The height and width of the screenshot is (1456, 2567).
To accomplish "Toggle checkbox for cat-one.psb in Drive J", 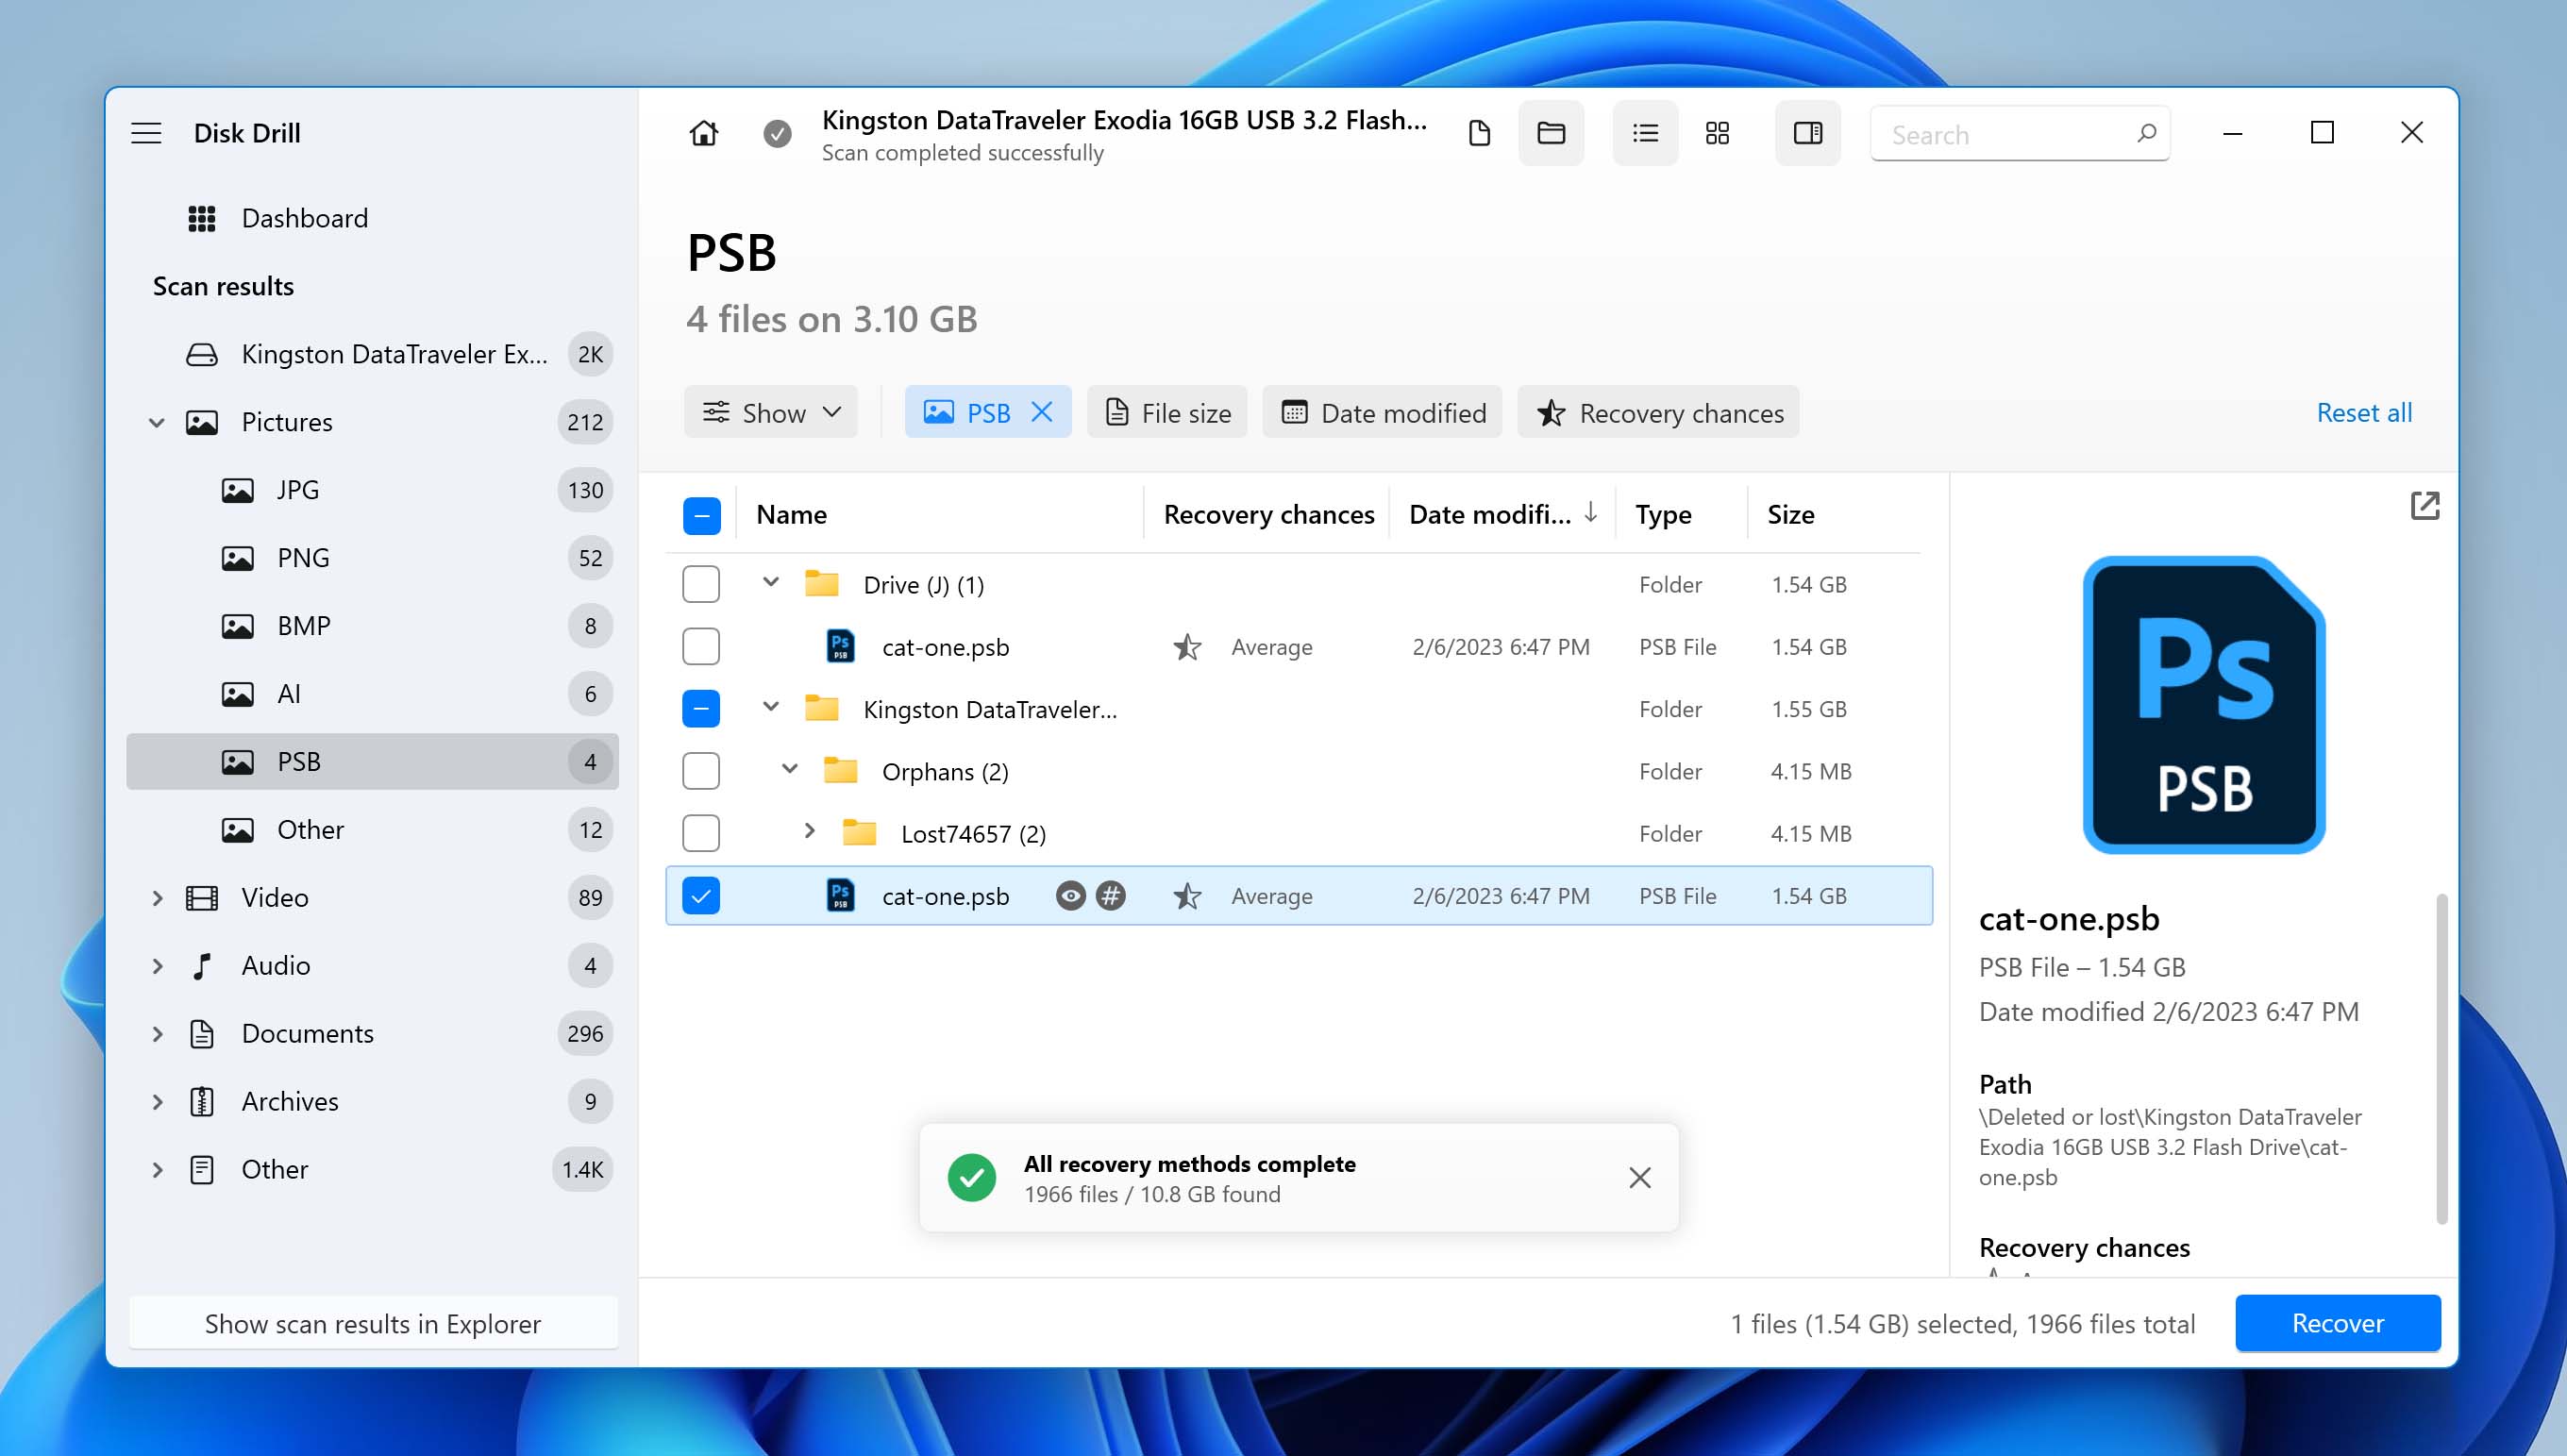I will click(700, 647).
